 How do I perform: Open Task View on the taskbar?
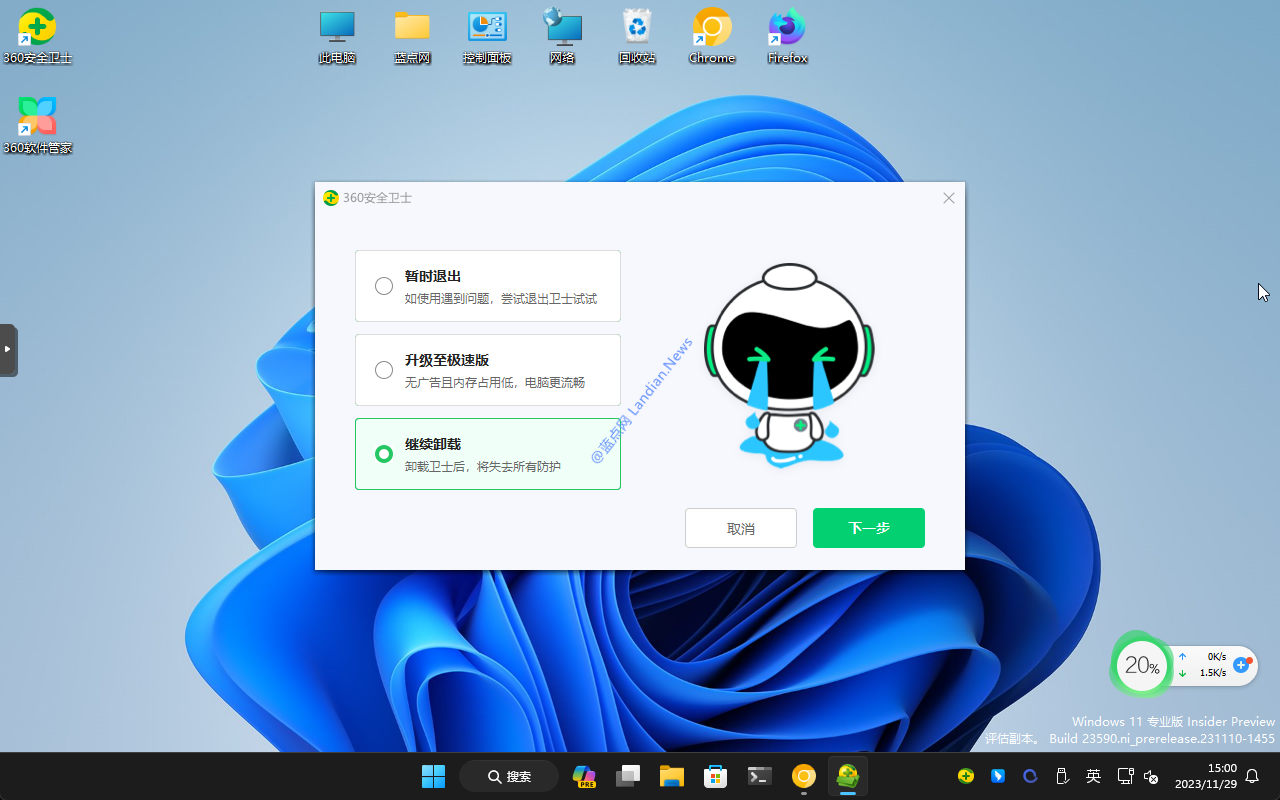point(628,776)
